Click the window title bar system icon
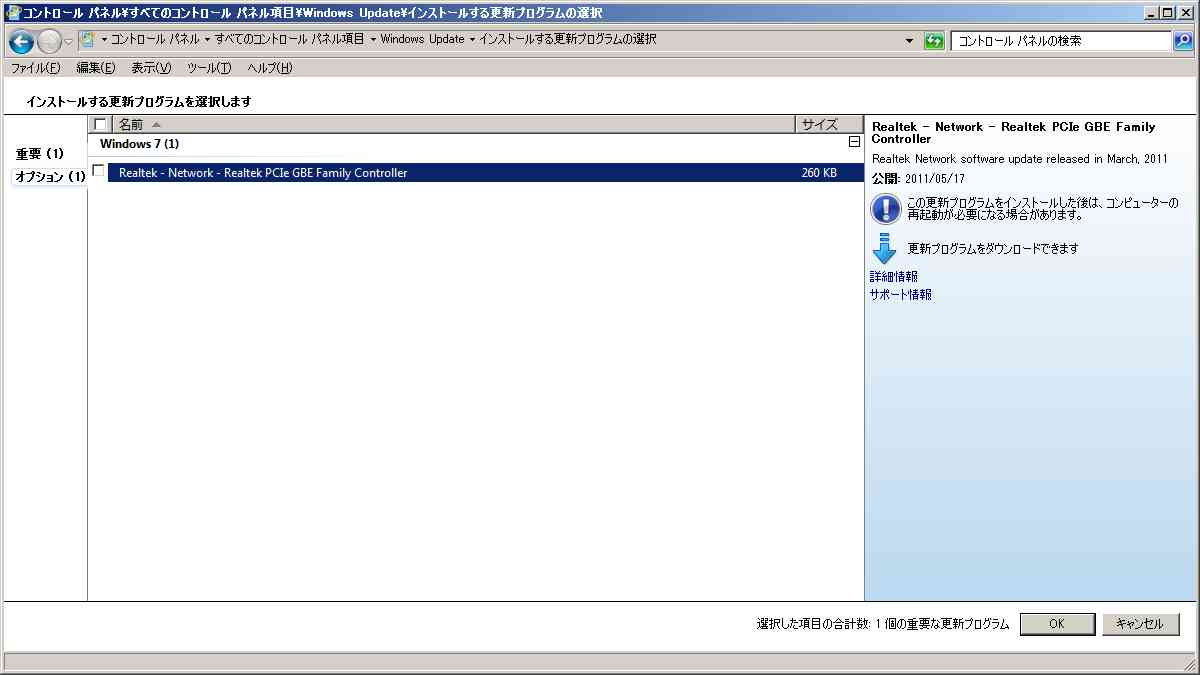The image size is (1200, 675). 13,13
